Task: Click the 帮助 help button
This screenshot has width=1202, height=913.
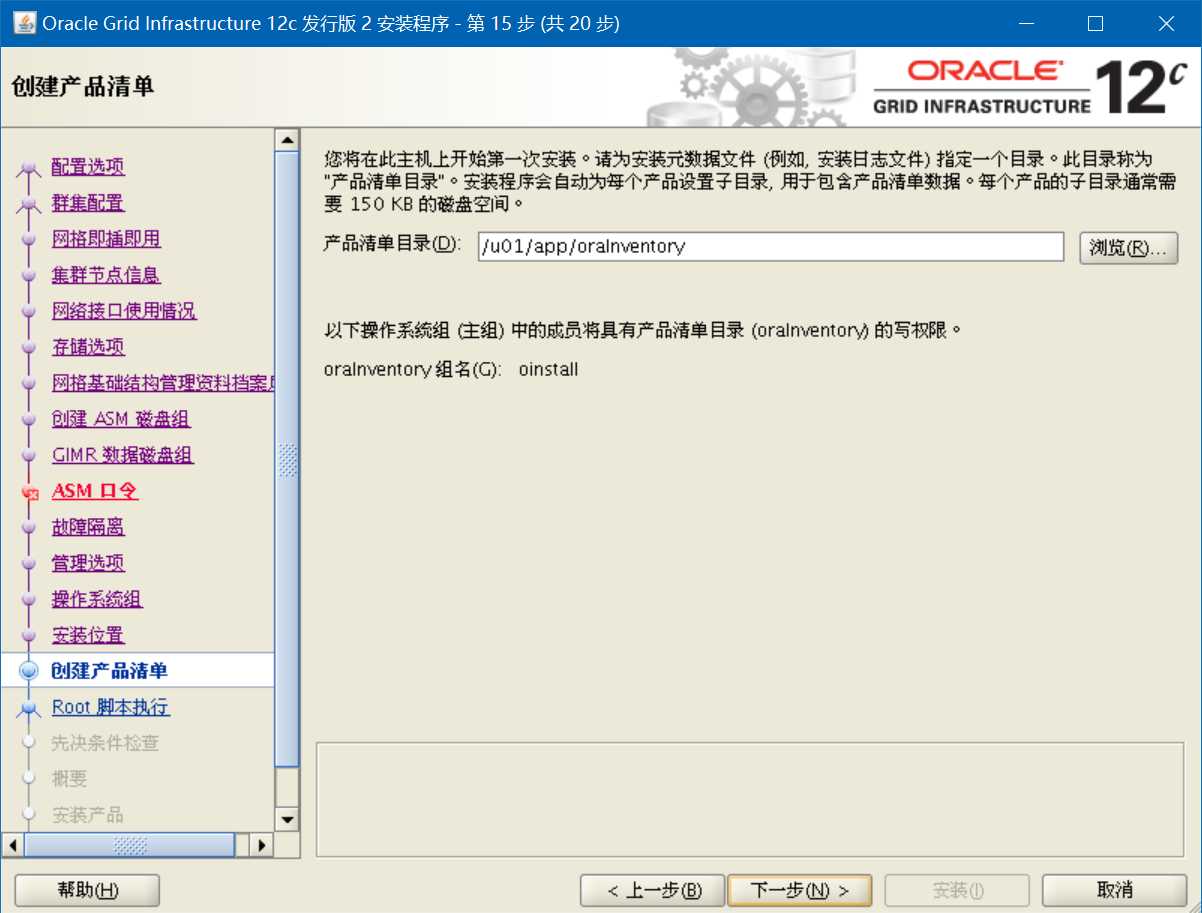Action: [x=88, y=890]
